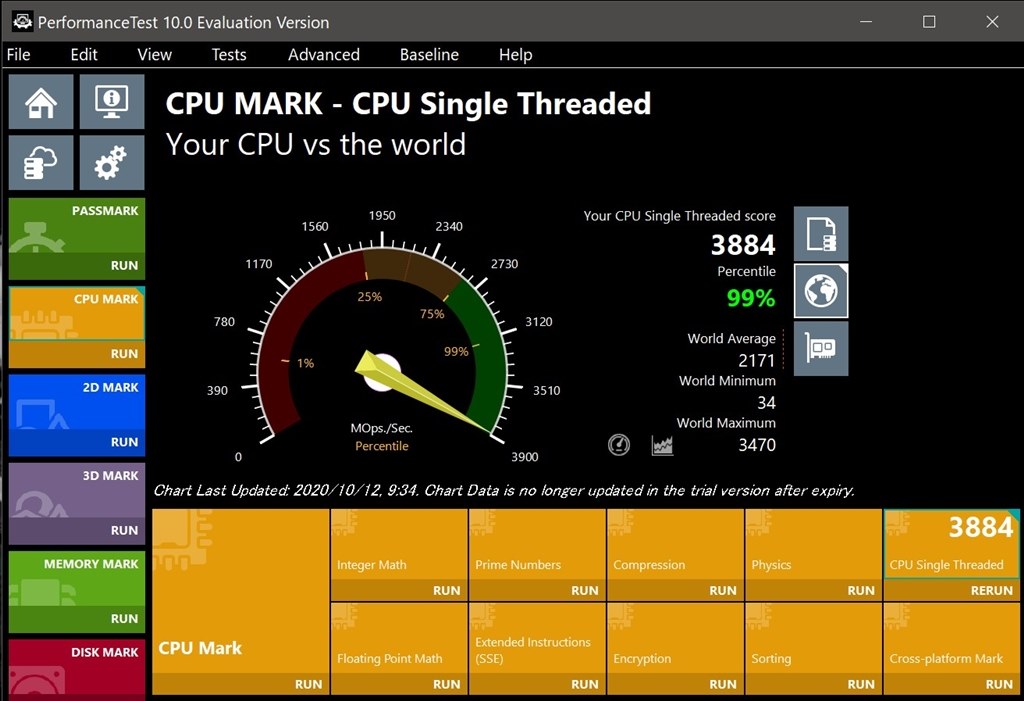Select the DISK MARK tile
The image size is (1024, 701).
77,666
